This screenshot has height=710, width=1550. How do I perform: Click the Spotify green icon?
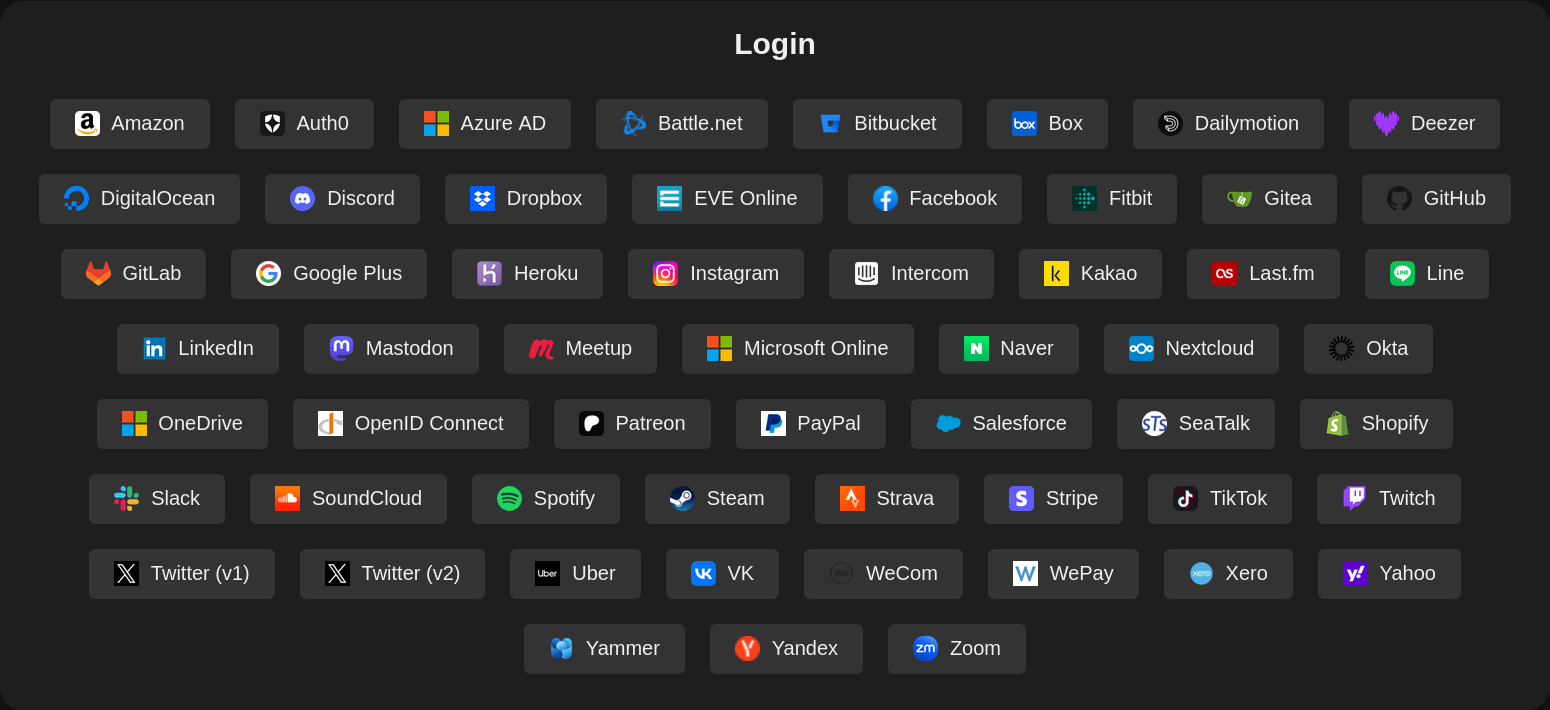pyautogui.click(x=509, y=499)
